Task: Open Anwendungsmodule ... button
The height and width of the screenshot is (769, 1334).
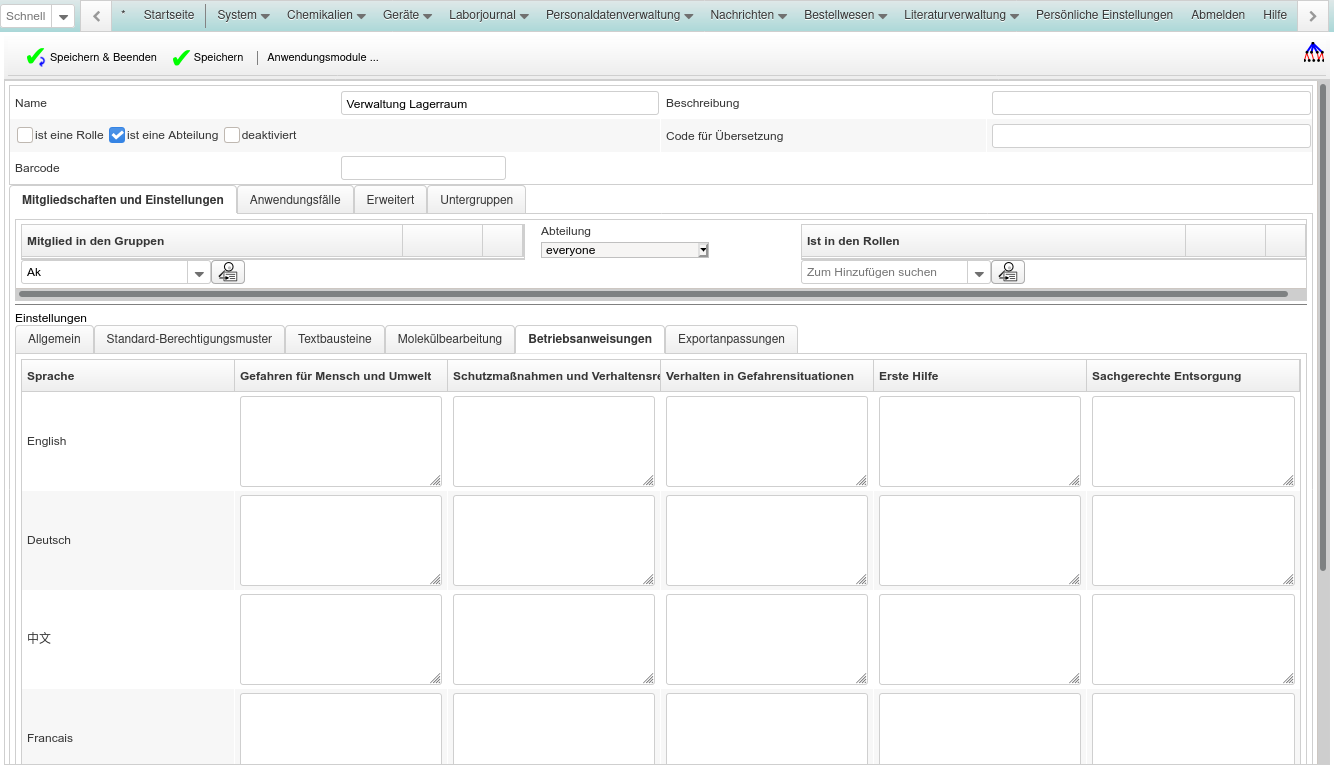Action: (x=322, y=58)
